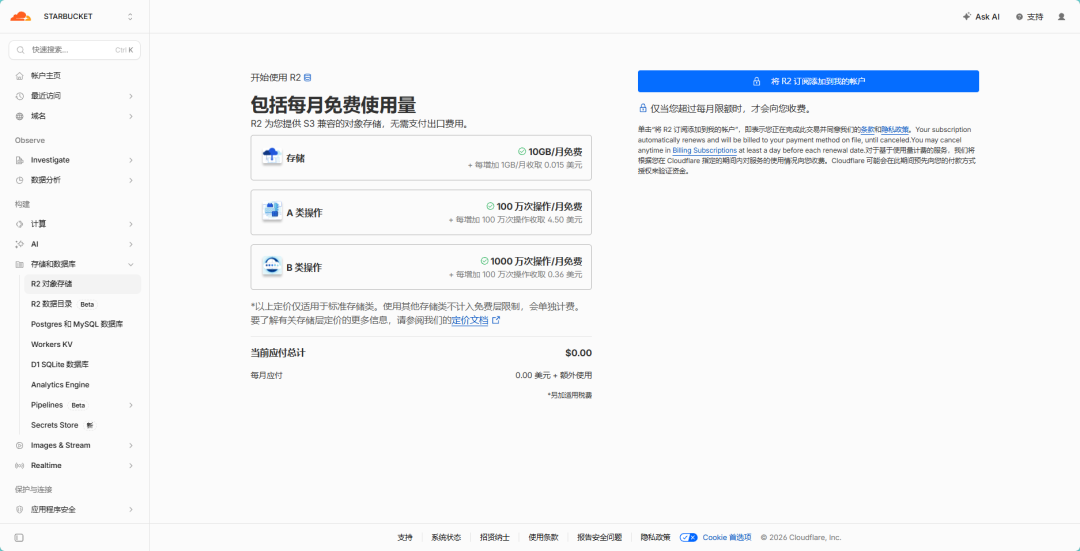The height and width of the screenshot is (551, 1080).
Task: Click lock icon beside 仅当您超过每月限额时
Action: 643,109
